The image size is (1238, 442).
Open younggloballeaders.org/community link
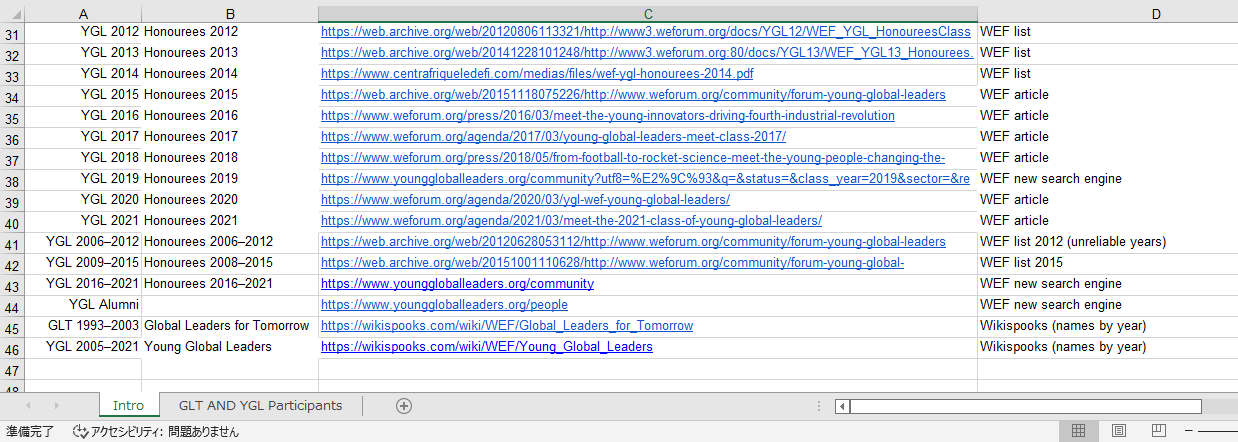tap(457, 284)
